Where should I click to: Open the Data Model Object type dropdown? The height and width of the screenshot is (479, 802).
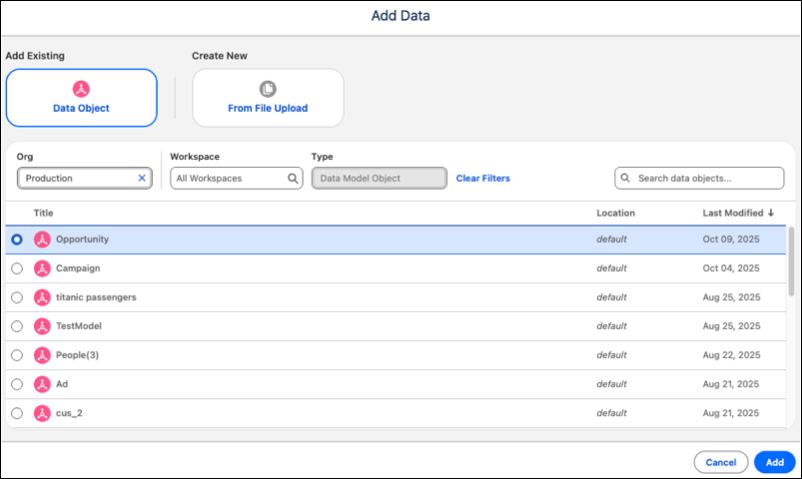pos(379,178)
